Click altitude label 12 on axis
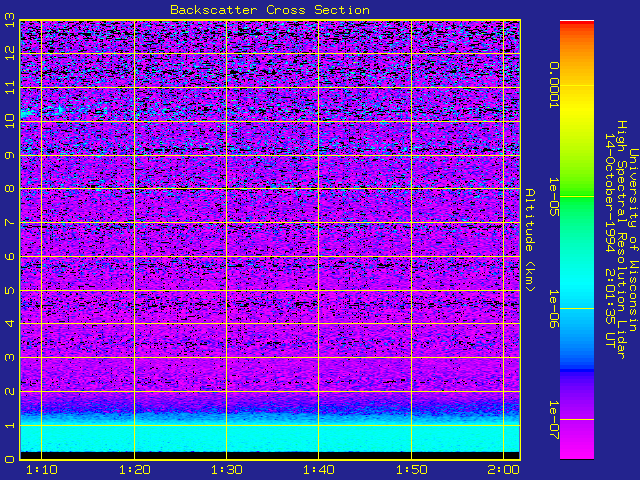This screenshot has width=640, height=480. coord(9,53)
